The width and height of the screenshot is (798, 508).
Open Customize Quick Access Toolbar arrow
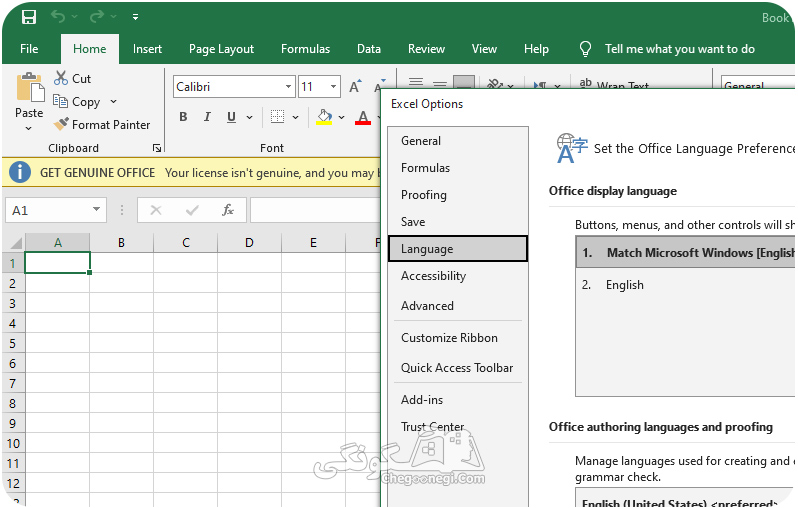(135, 17)
